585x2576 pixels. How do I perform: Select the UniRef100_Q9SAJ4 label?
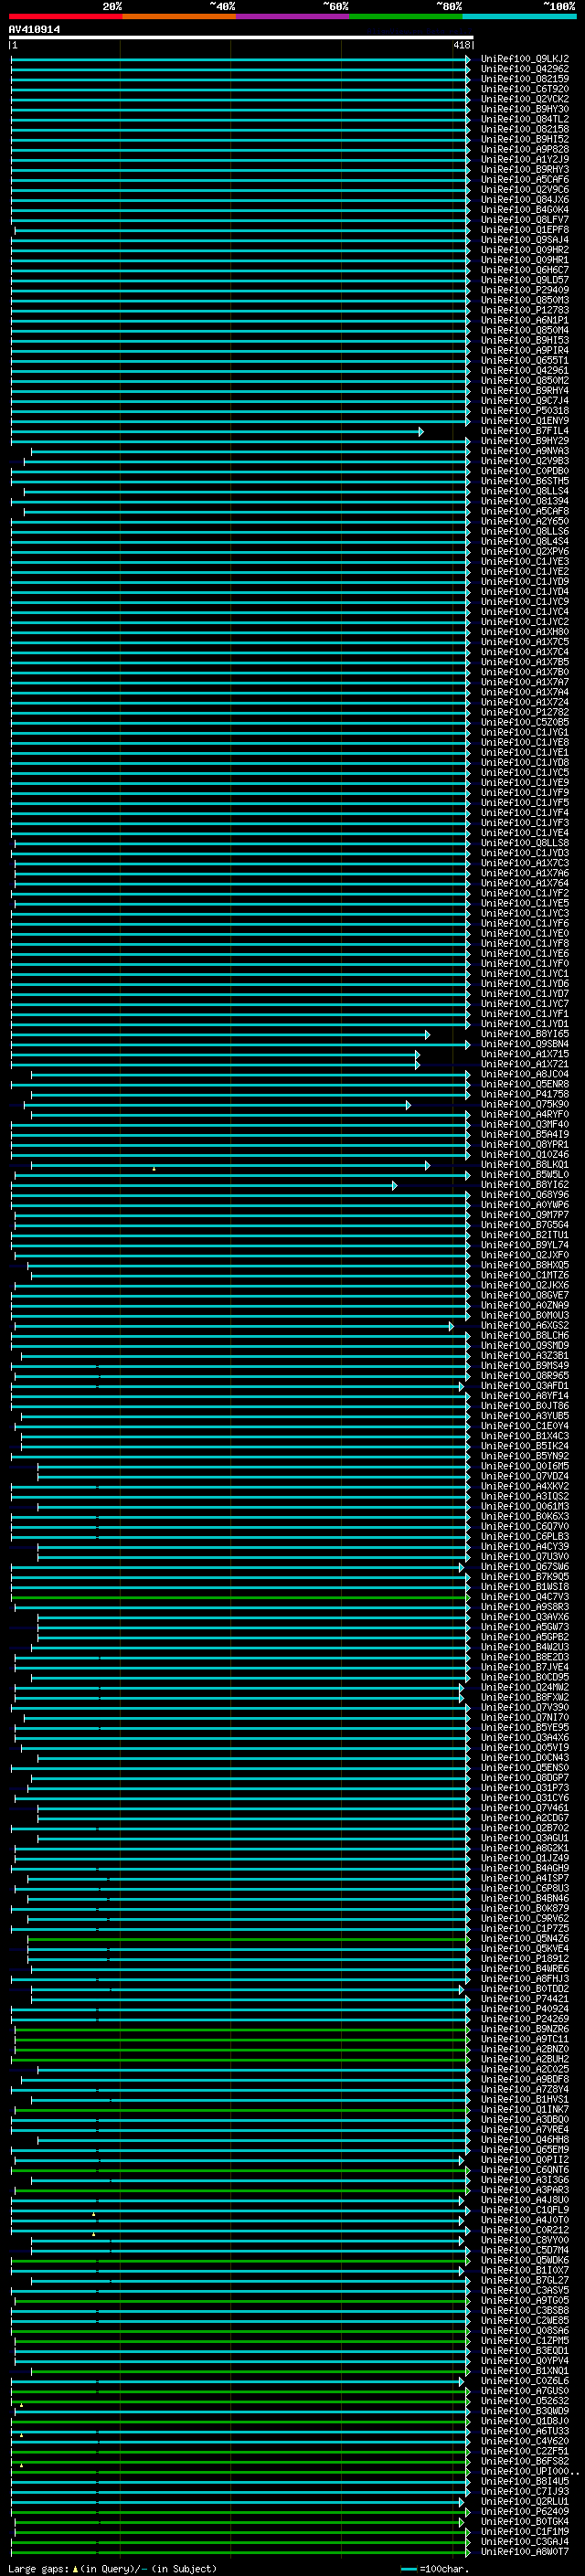click(525, 240)
